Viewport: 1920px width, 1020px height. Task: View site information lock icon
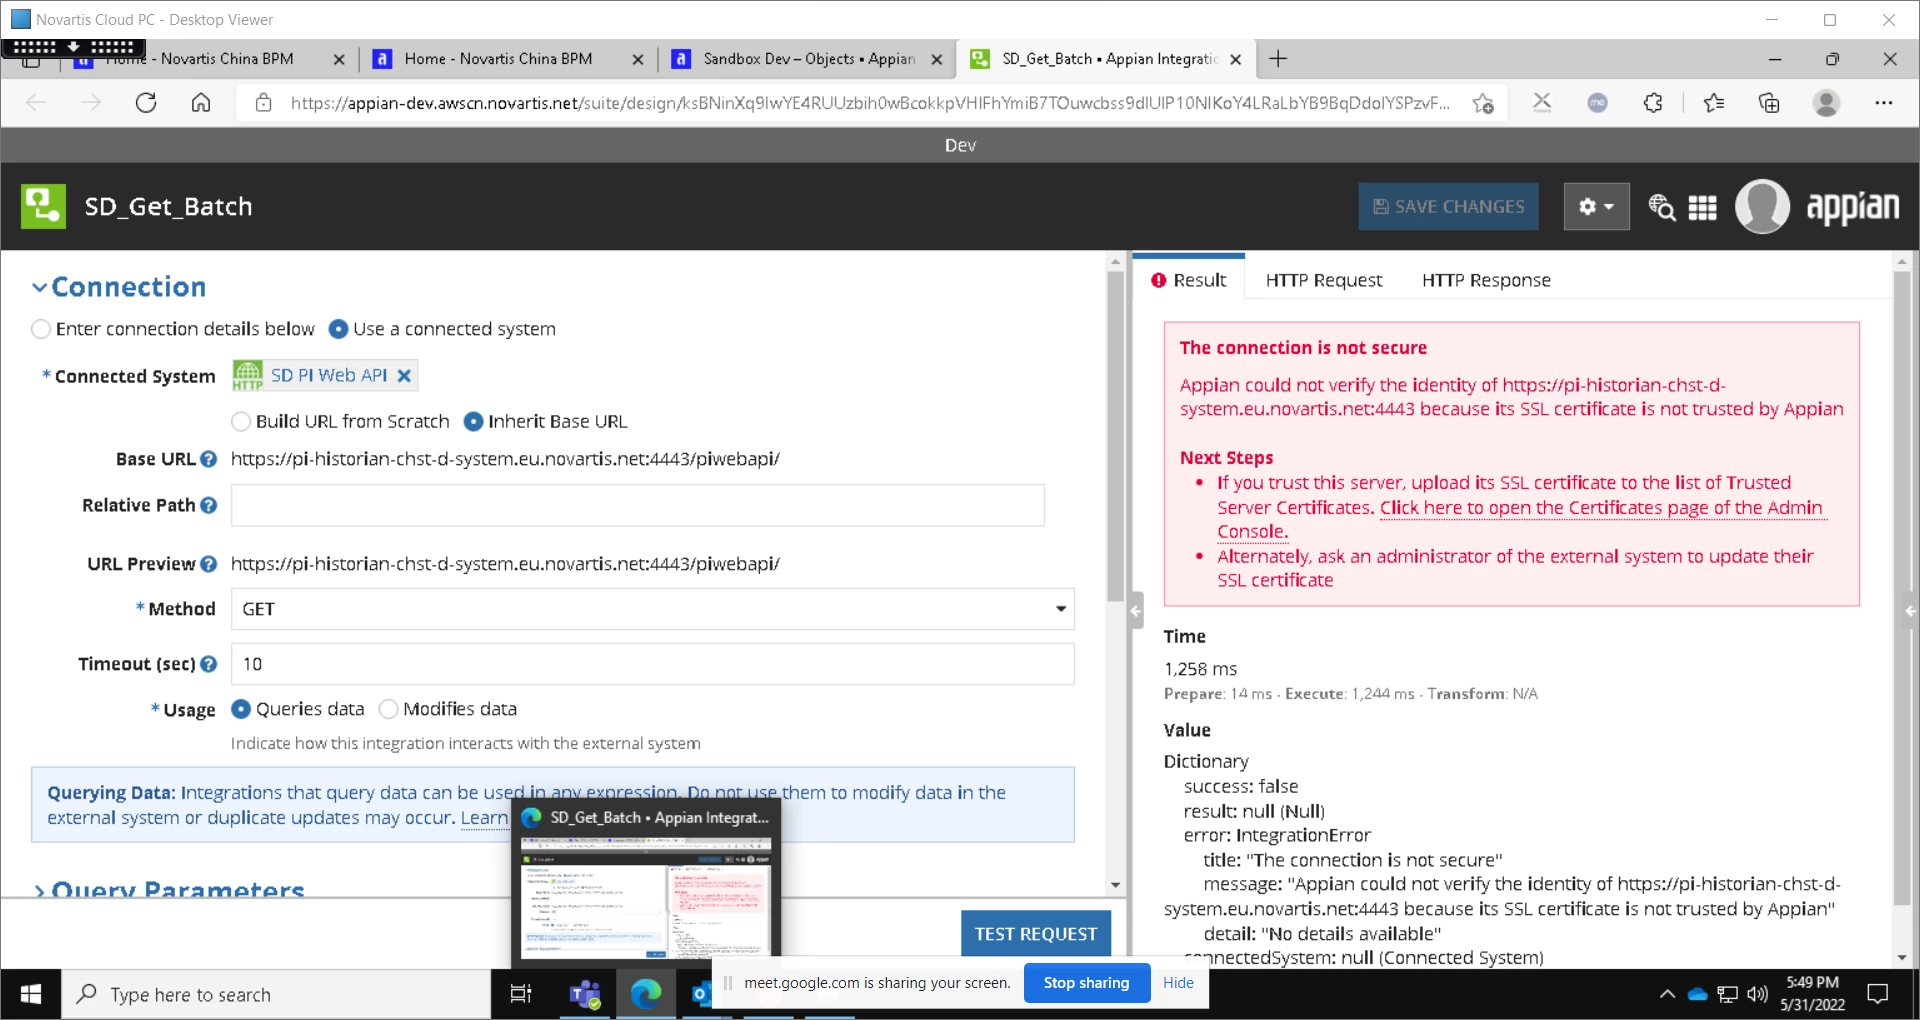coord(263,102)
